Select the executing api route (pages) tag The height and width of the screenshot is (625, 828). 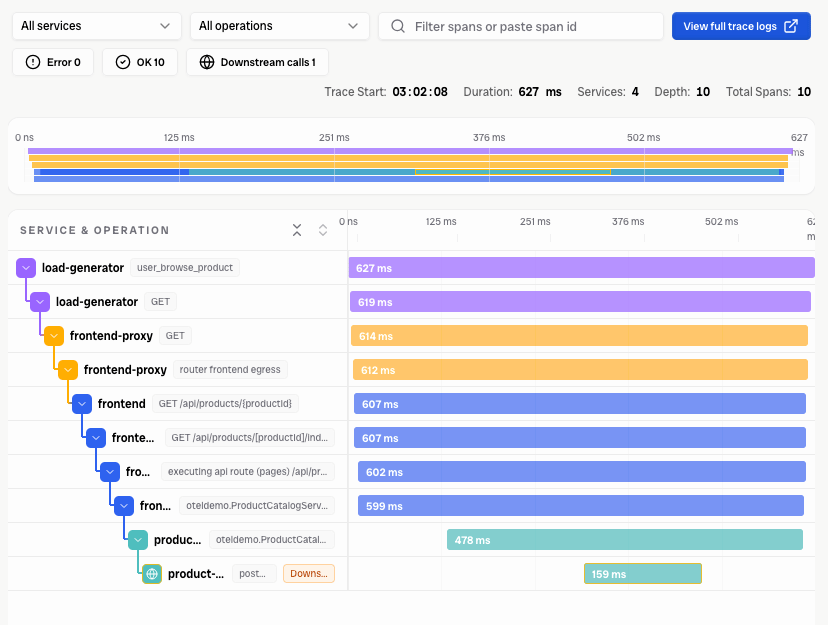248,471
